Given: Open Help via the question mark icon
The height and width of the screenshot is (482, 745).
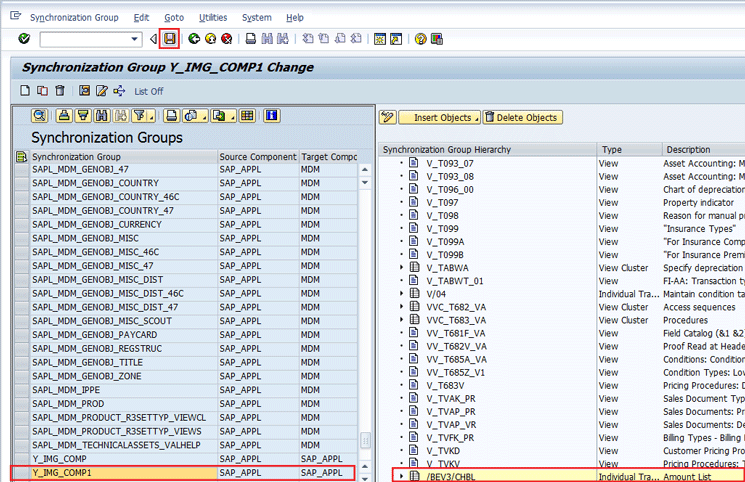Looking at the screenshot, I should tap(421, 39).
